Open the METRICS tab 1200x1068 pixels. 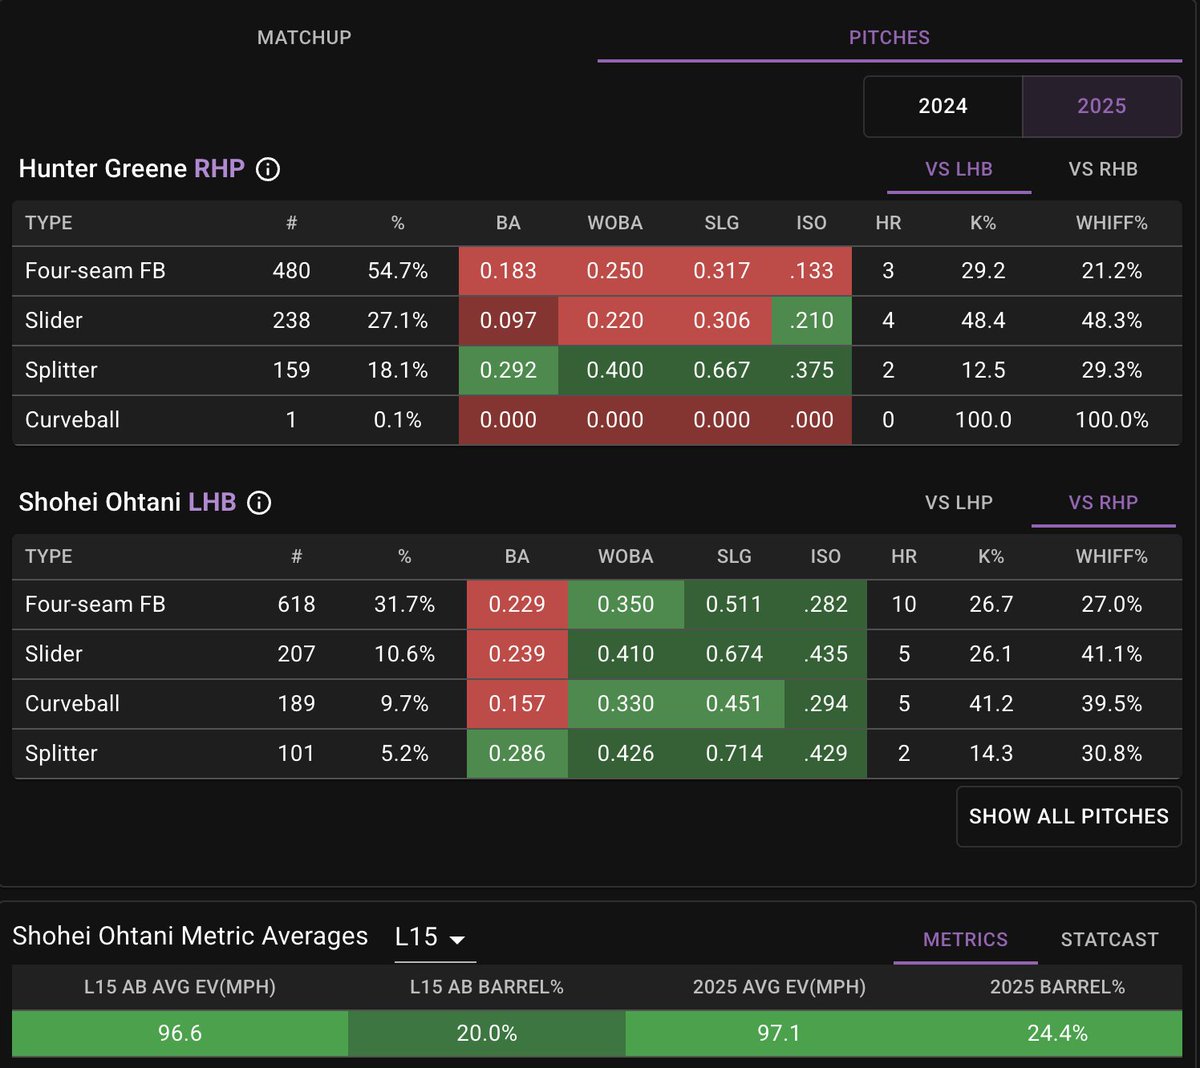coord(965,939)
